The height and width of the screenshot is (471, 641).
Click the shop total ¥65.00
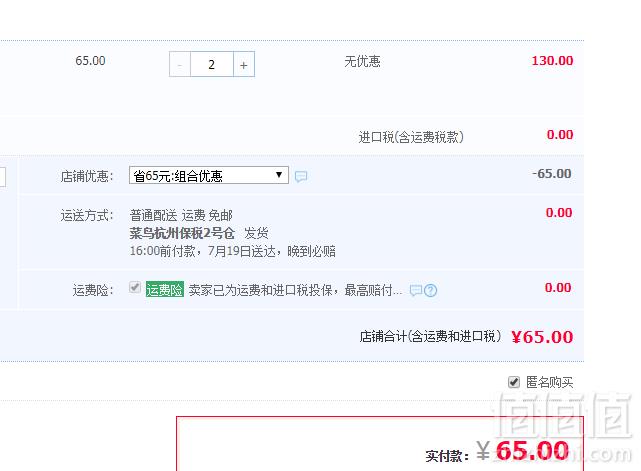pyautogui.click(x=542, y=337)
